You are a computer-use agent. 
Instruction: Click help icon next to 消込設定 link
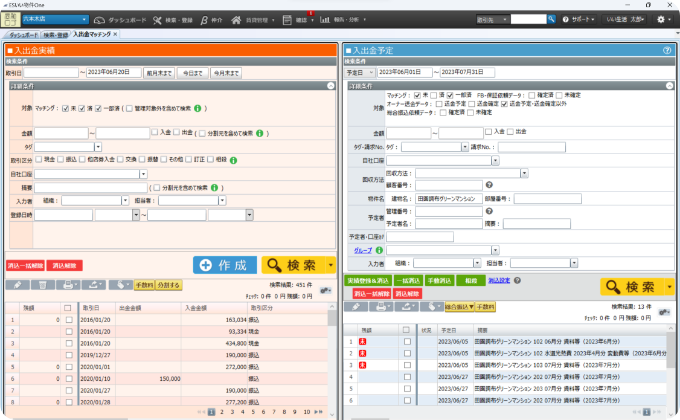tap(517, 281)
